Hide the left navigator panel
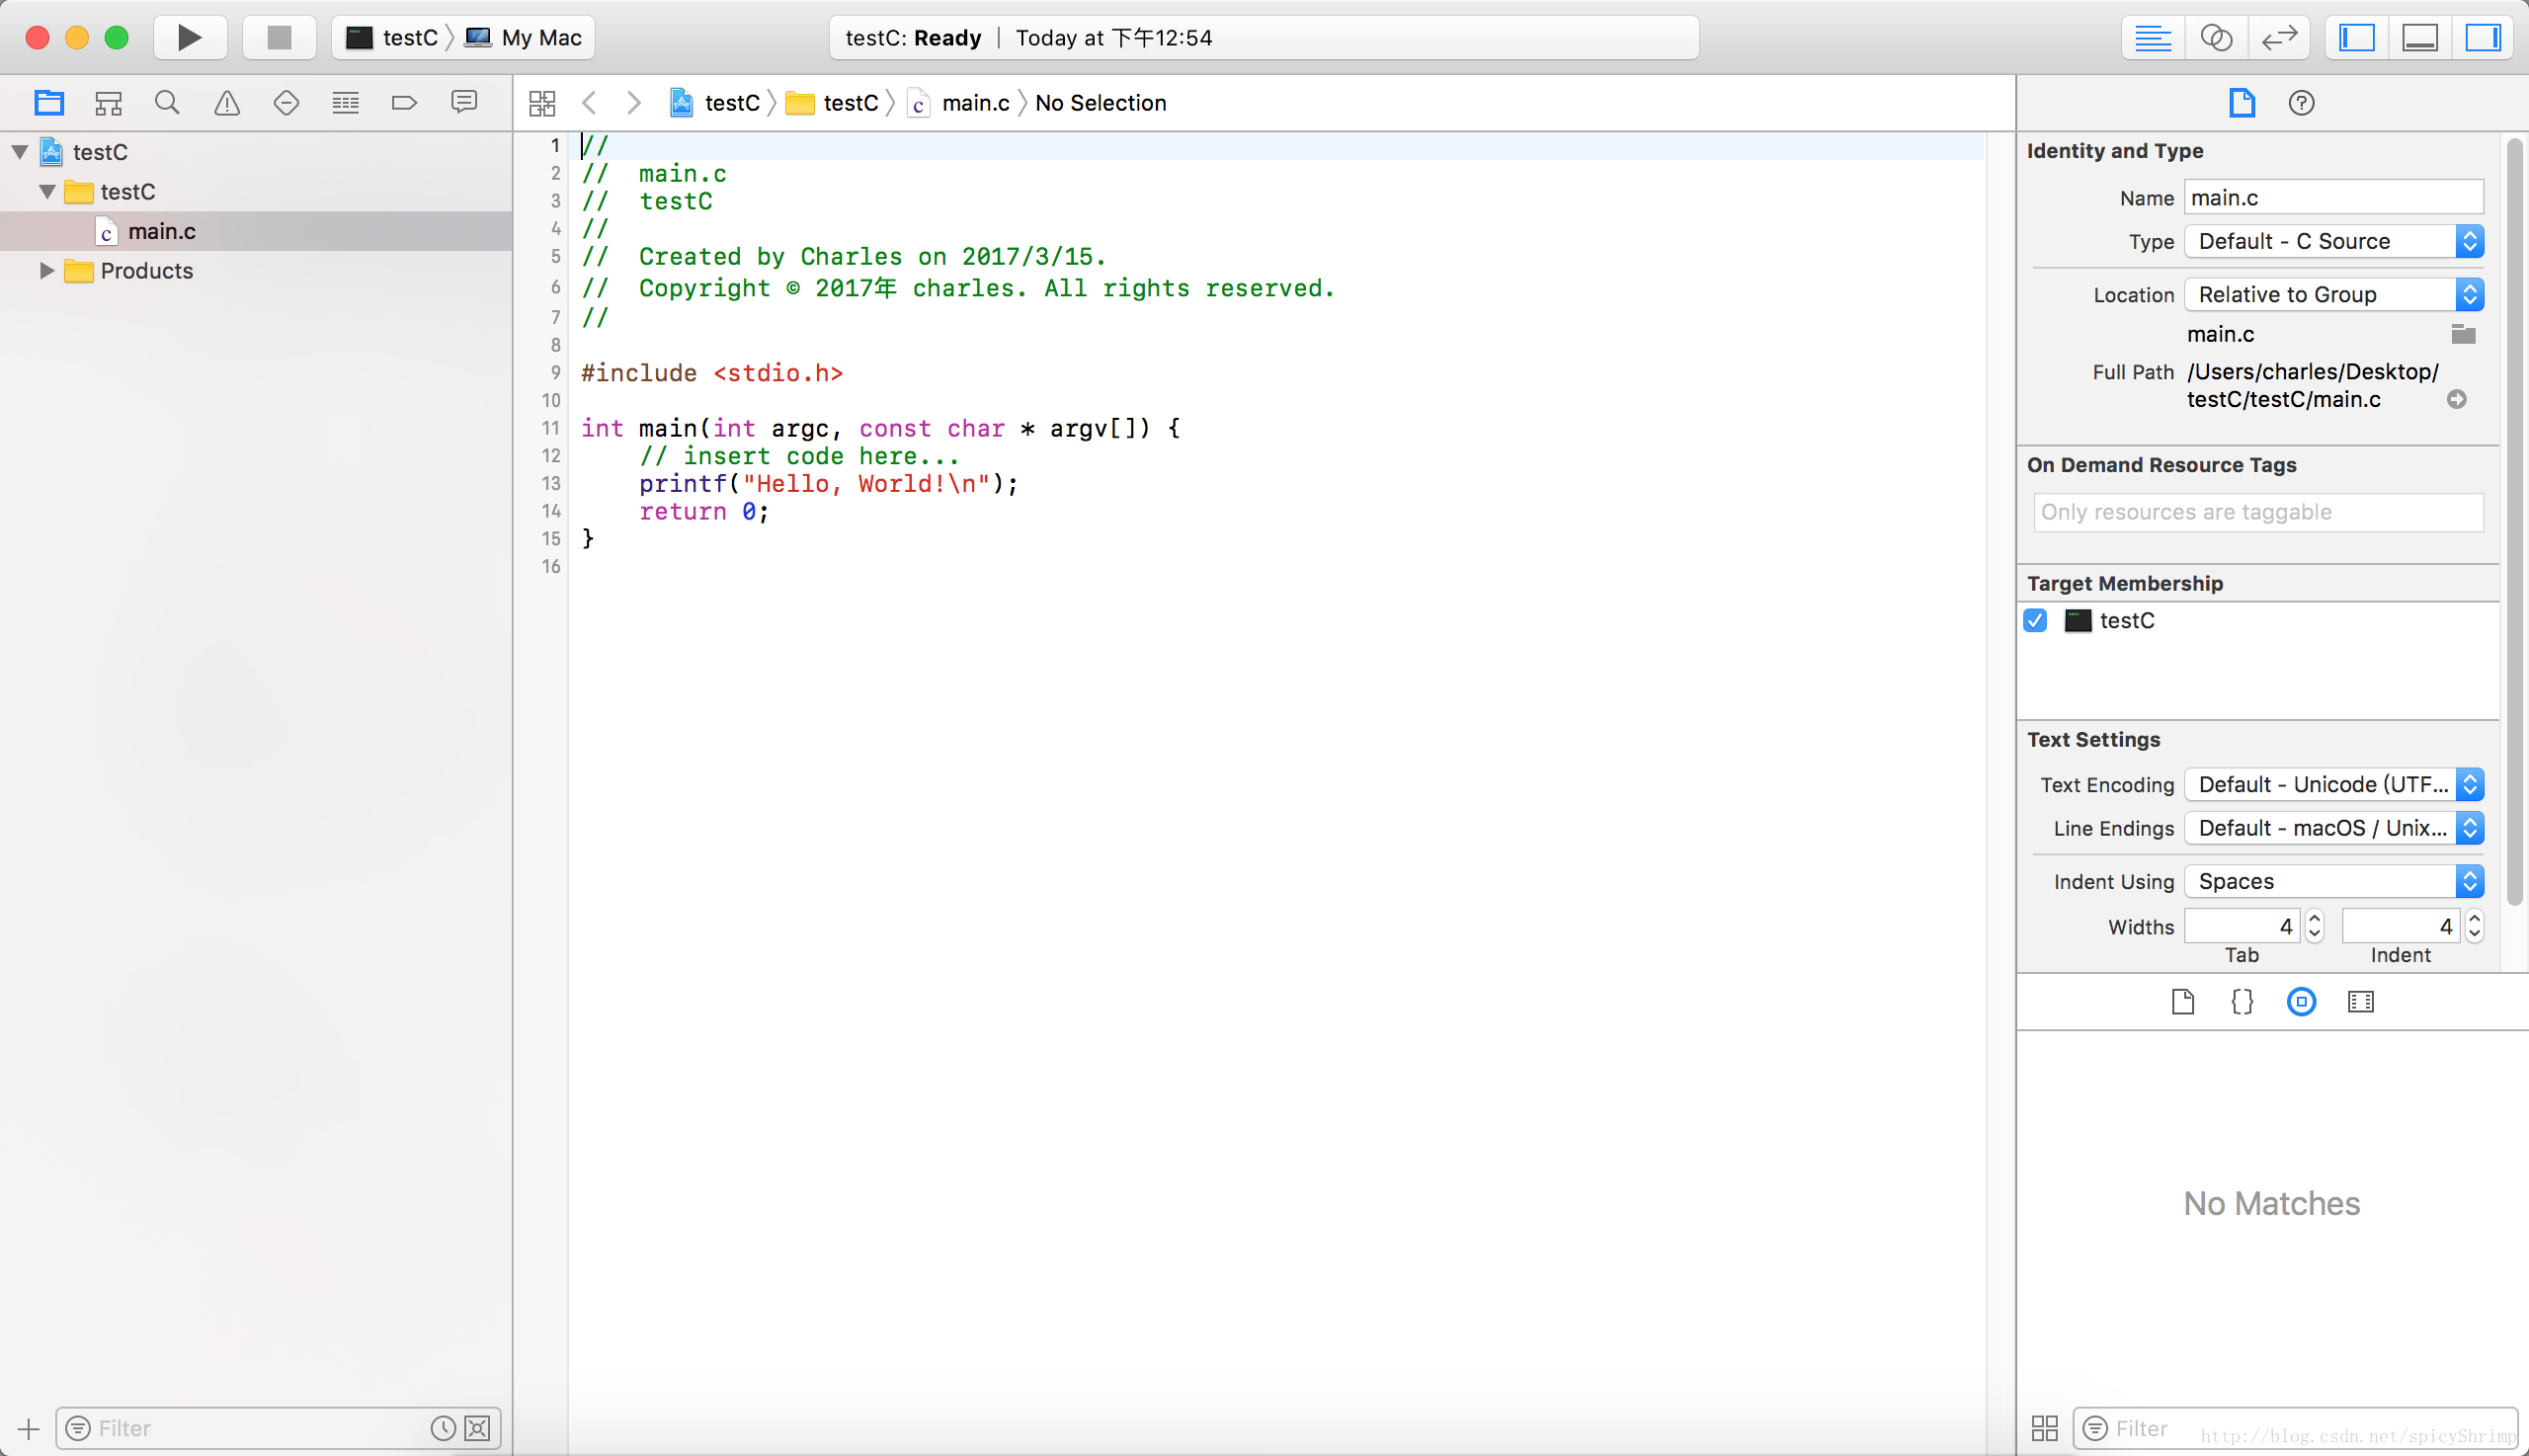Viewport: 2529px width, 1456px height. (x=2357, y=38)
